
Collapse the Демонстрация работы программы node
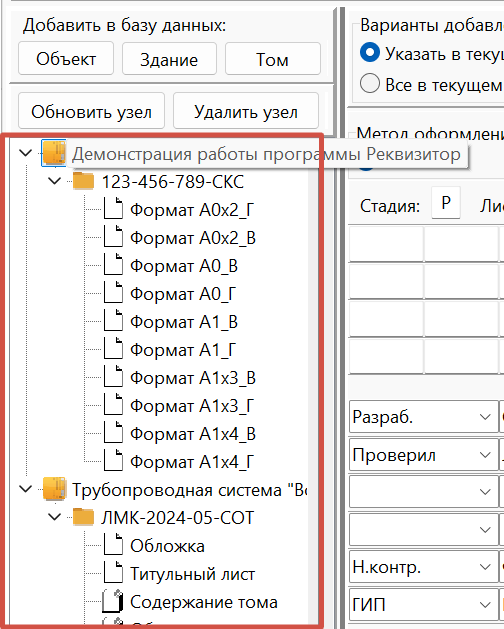point(26,153)
